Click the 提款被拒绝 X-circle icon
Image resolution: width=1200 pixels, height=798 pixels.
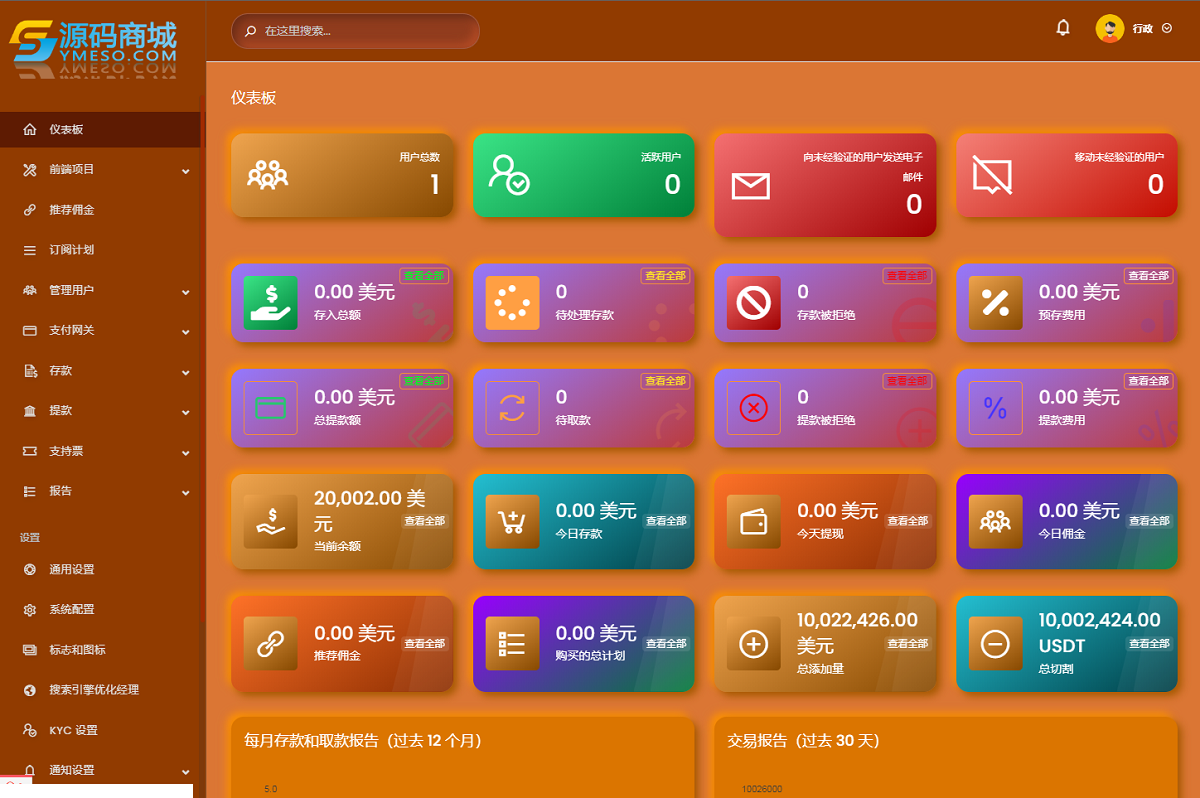[754, 408]
